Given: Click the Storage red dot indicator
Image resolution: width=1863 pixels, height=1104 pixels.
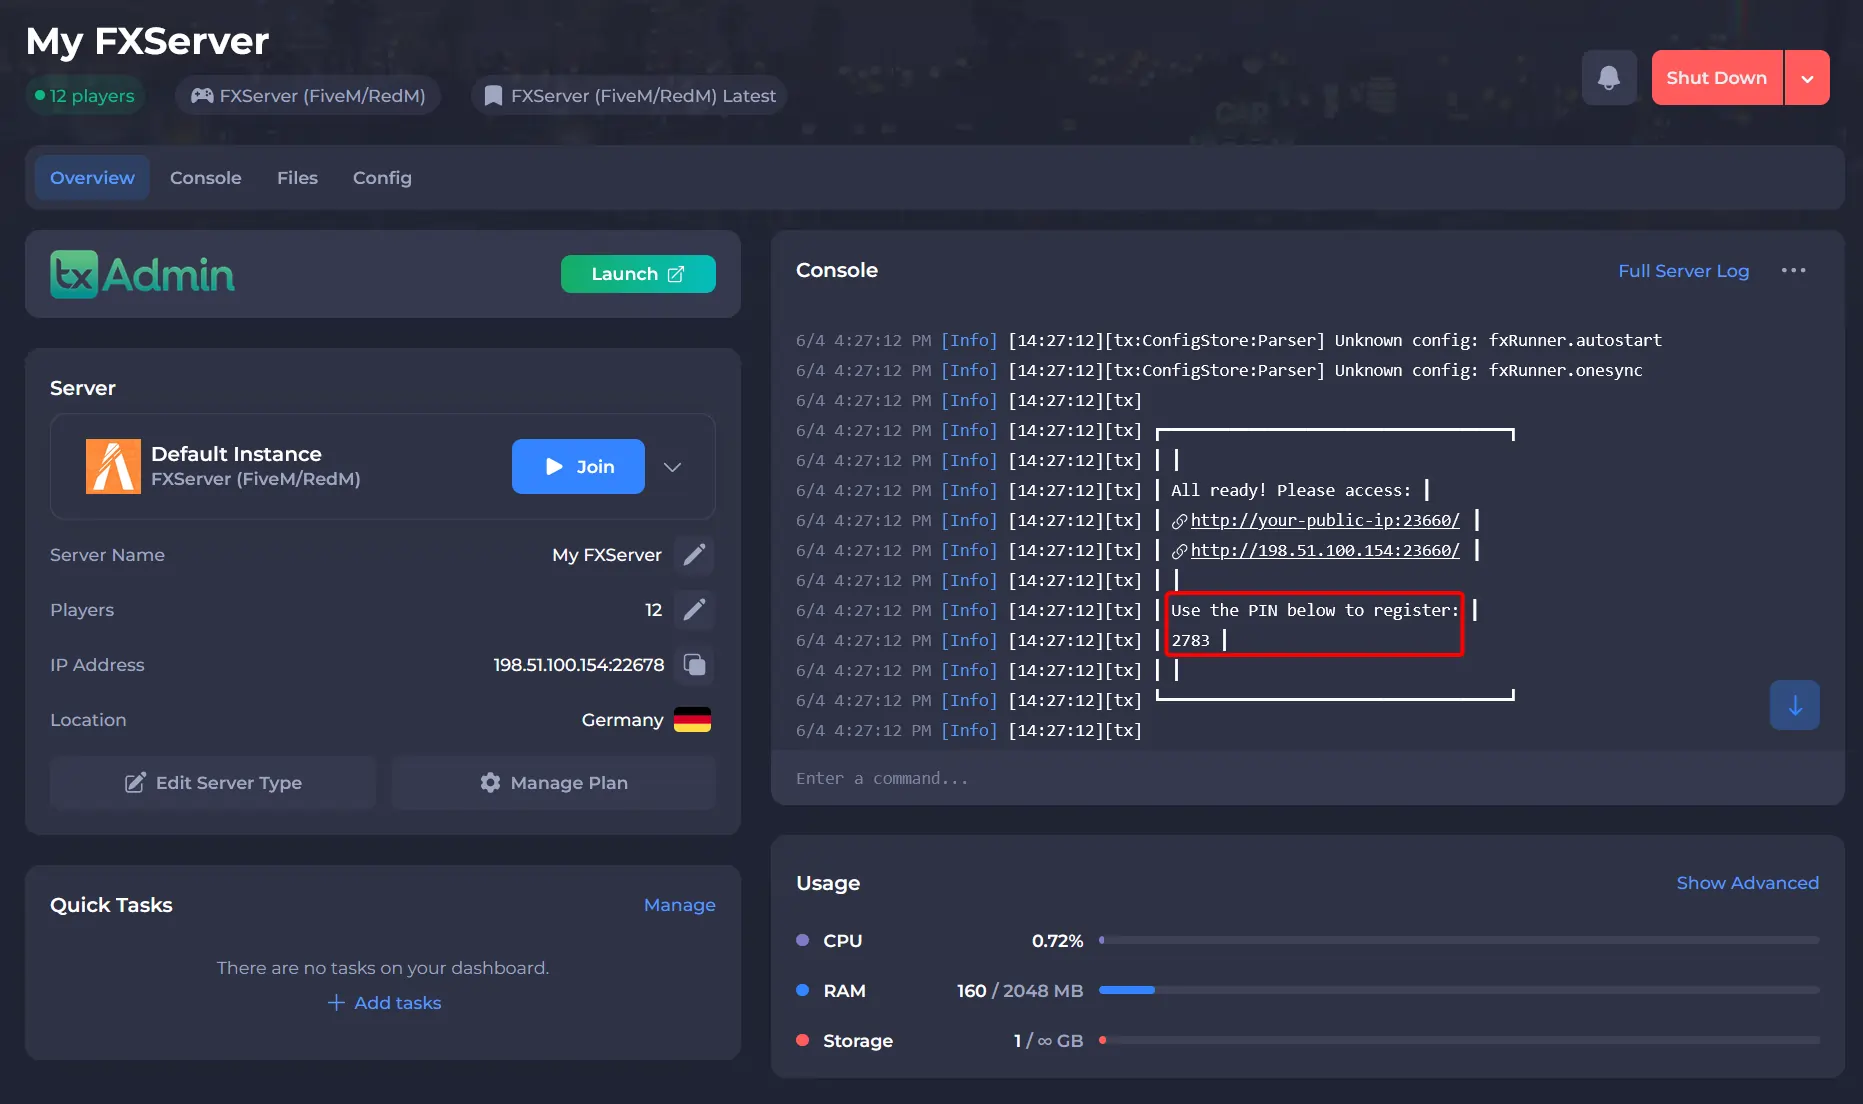Looking at the screenshot, I should click(x=802, y=1040).
